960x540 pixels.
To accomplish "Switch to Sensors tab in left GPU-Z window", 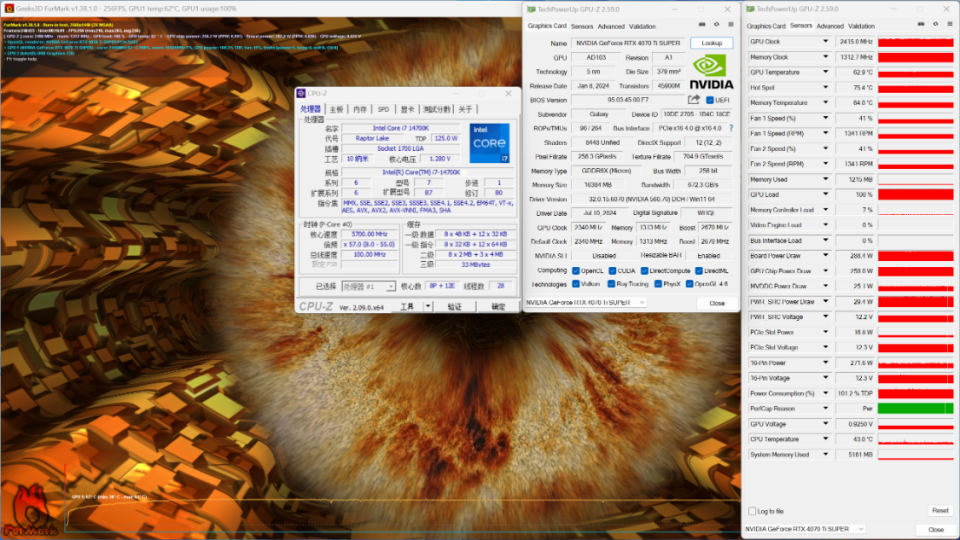I will point(582,26).
